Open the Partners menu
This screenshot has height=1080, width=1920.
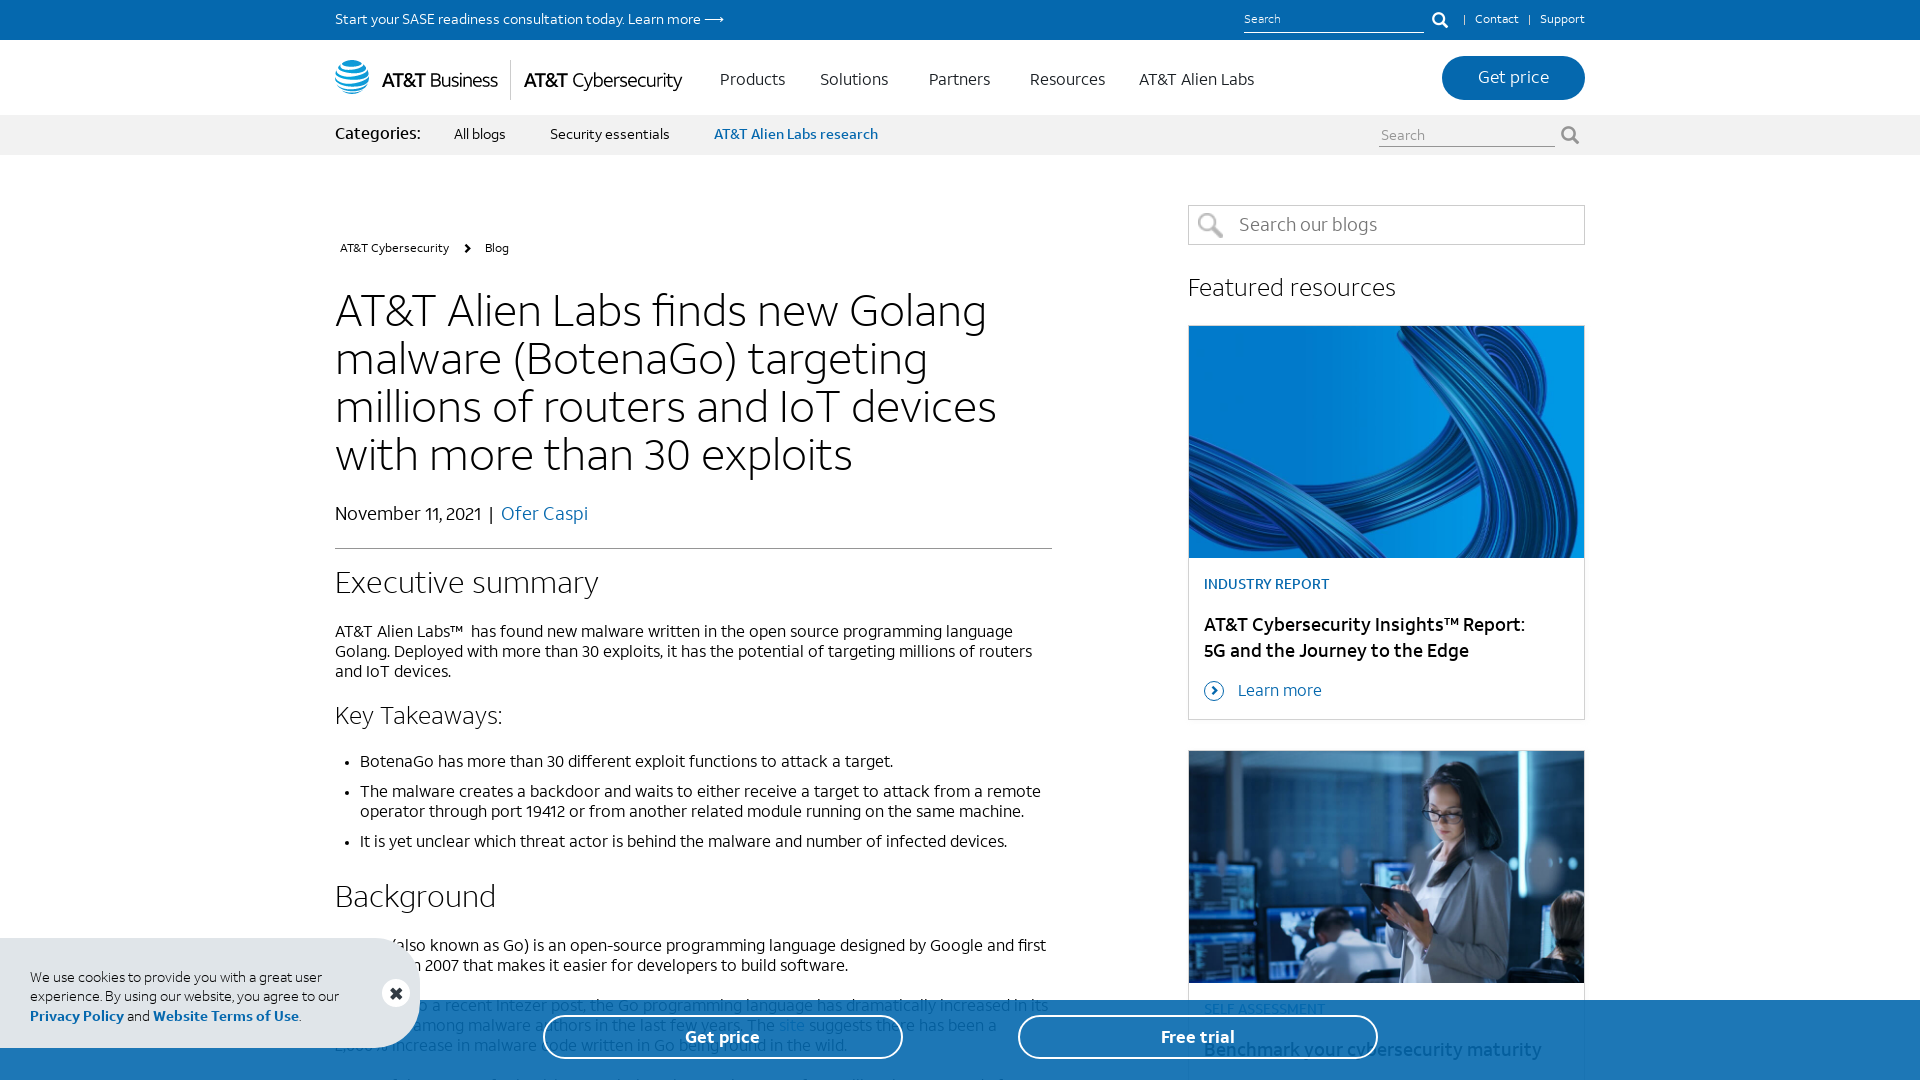pyautogui.click(x=959, y=79)
